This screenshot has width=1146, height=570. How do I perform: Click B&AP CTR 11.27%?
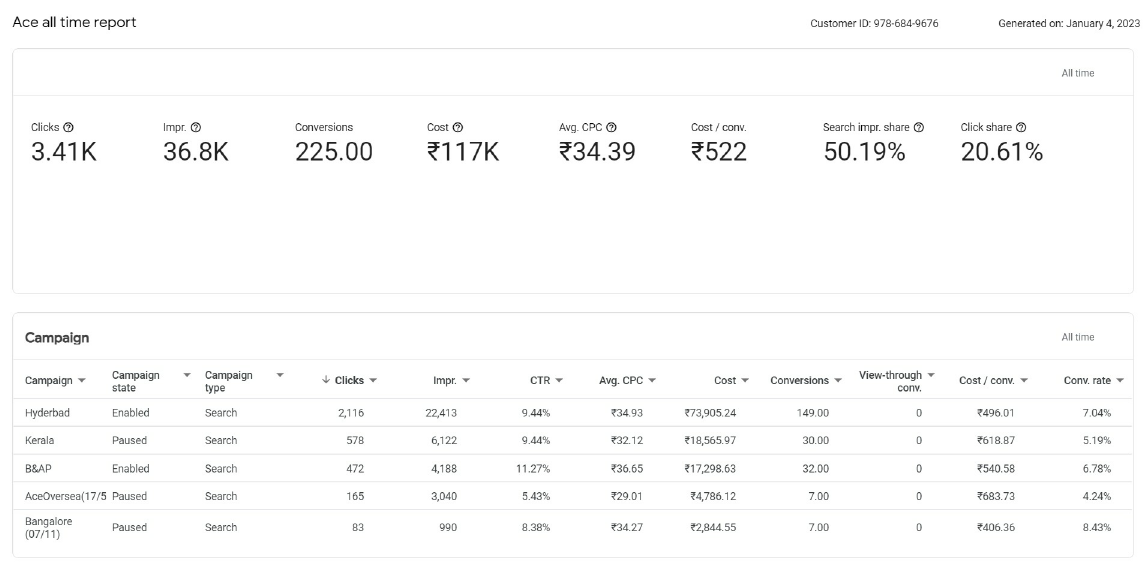[x=534, y=468]
